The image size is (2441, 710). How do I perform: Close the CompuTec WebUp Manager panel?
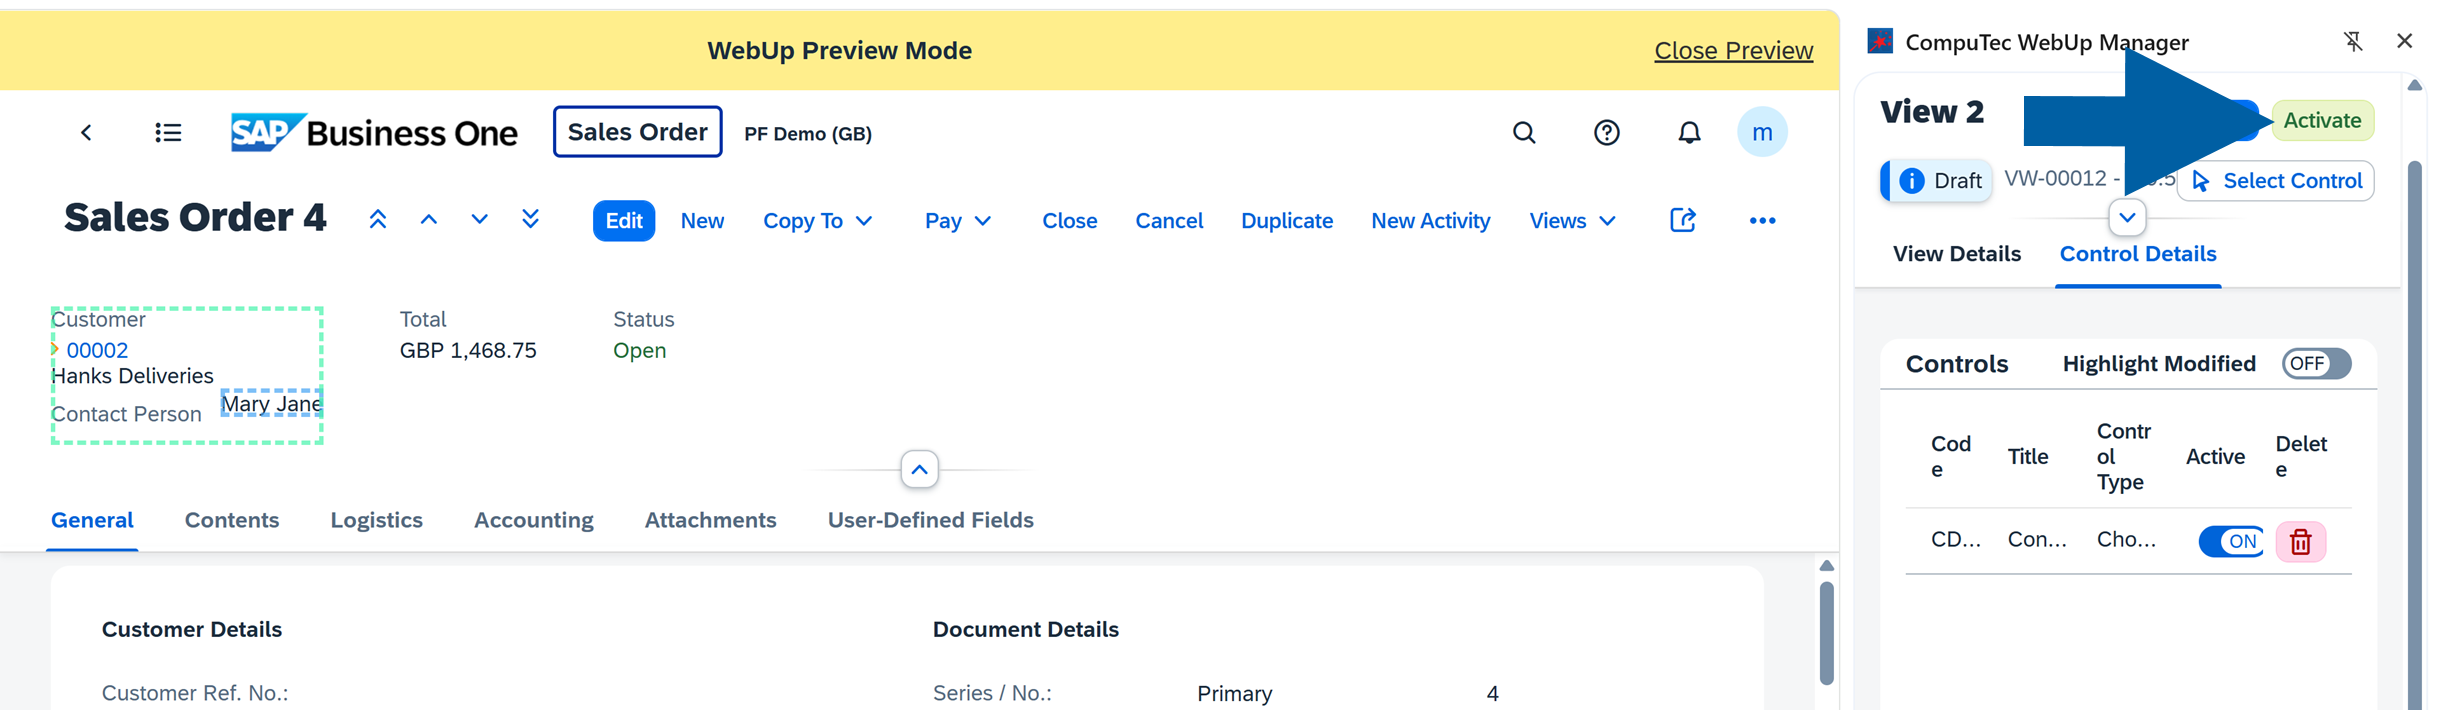2405,41
